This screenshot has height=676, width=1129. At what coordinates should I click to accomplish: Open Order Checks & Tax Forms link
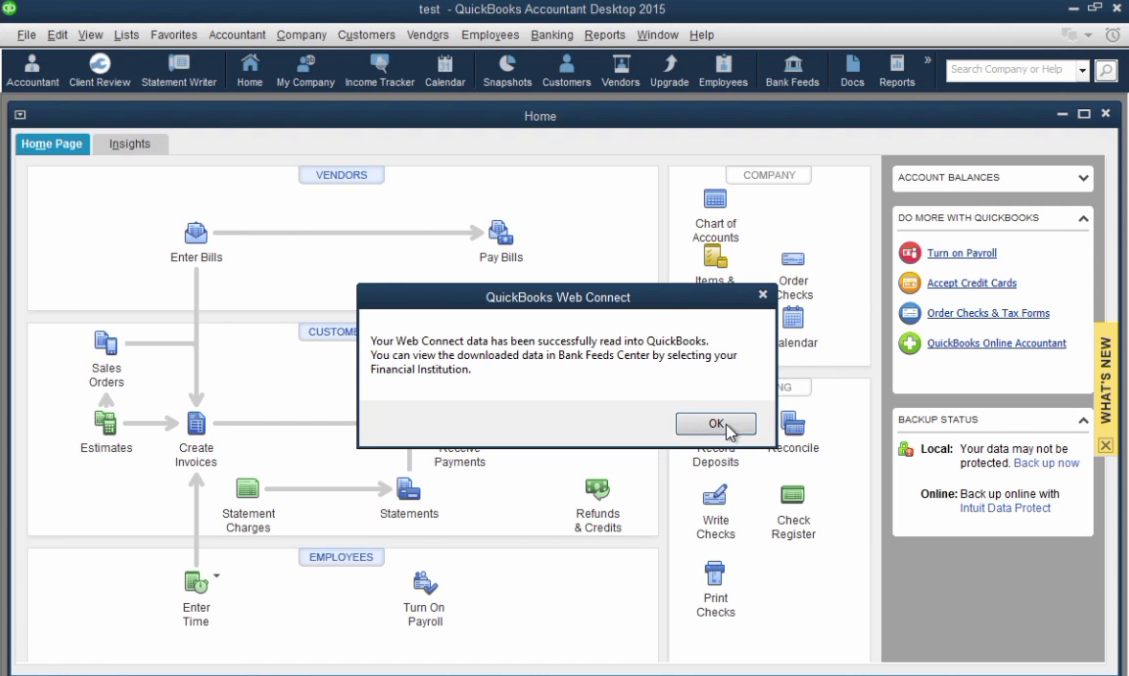[x=988, y=313]
